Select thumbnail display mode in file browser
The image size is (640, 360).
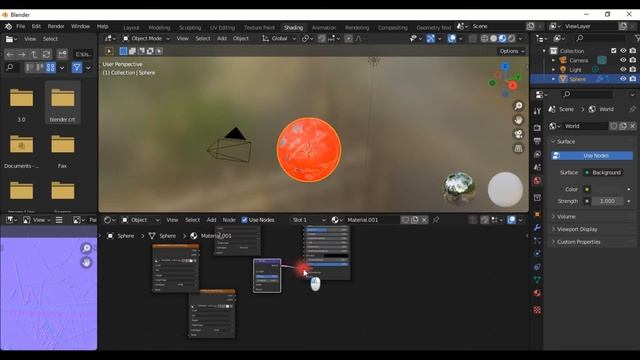click(51, 68)
